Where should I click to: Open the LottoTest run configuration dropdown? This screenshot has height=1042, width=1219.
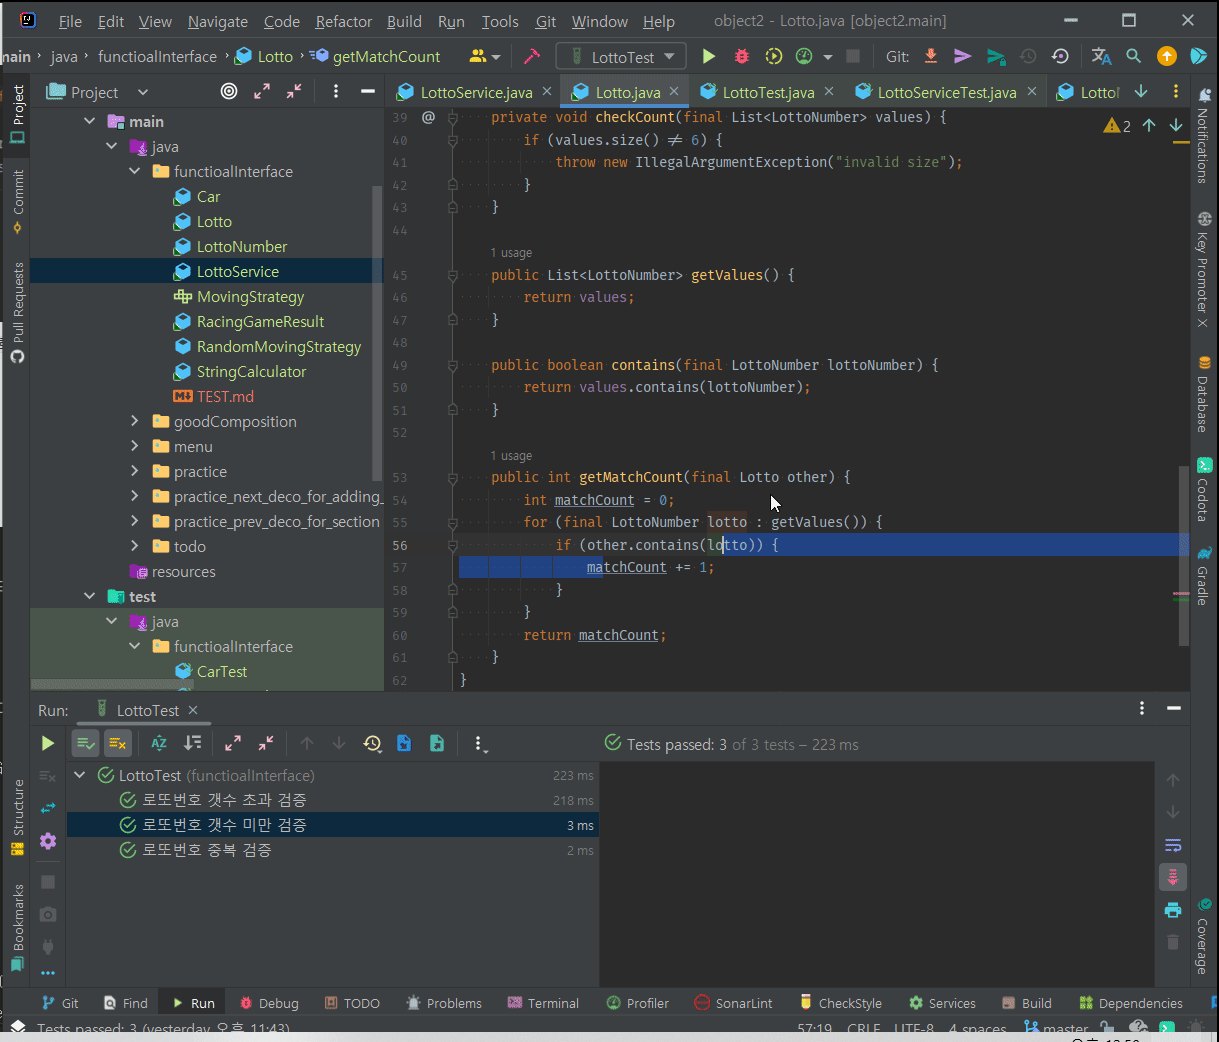[x=621, y=57]
